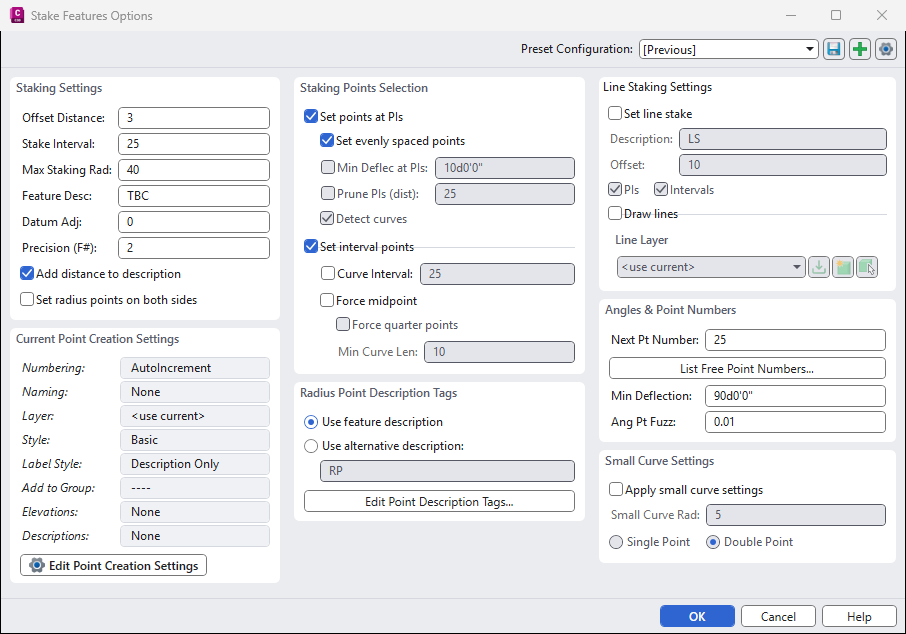Enable Apply small curve settings checkbox

point(616,490)
